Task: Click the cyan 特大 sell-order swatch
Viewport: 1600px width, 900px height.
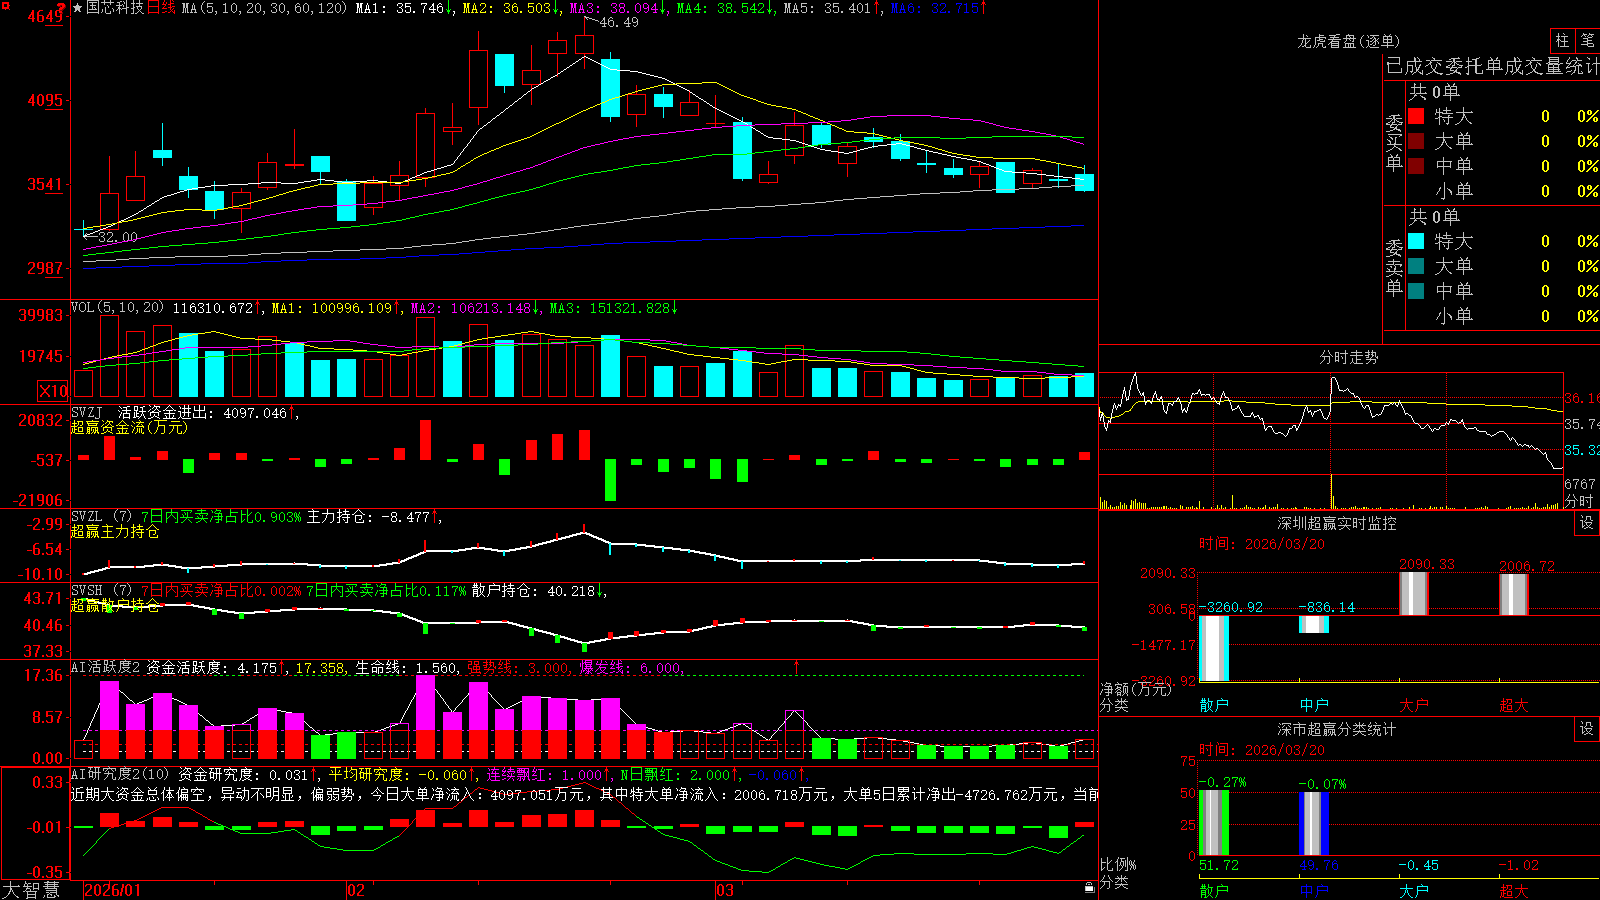Action: point(1416,241)
